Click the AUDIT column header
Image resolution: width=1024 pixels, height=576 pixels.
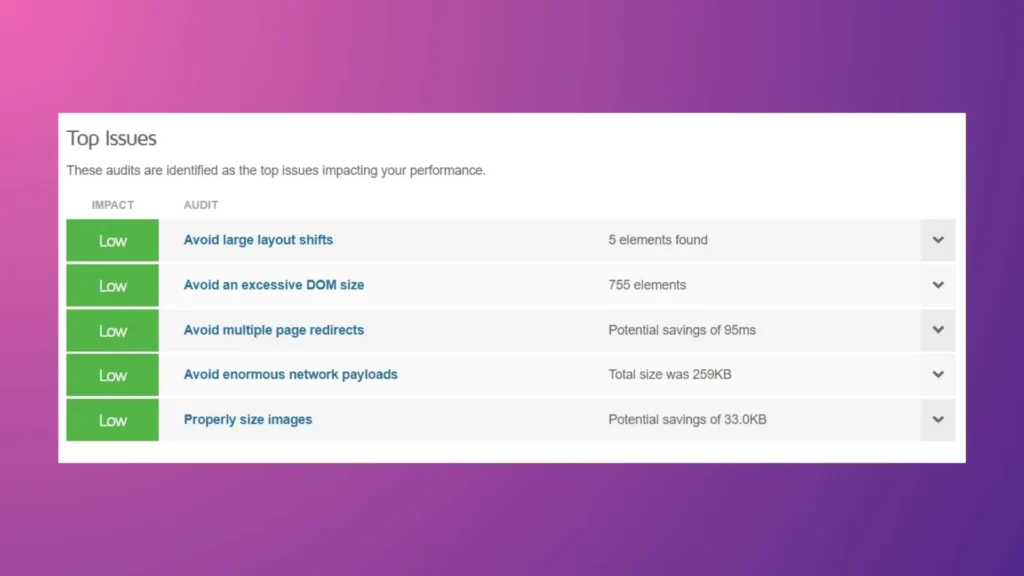tap(200, 204)
